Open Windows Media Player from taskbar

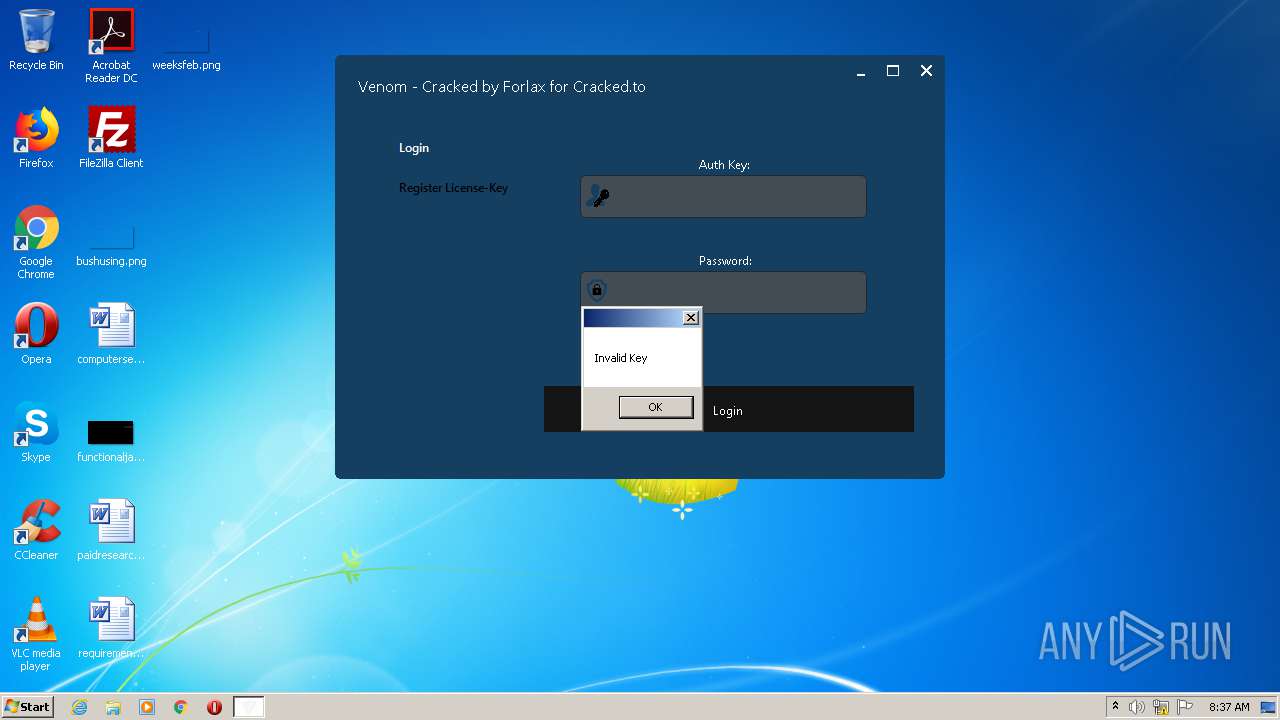147,707
